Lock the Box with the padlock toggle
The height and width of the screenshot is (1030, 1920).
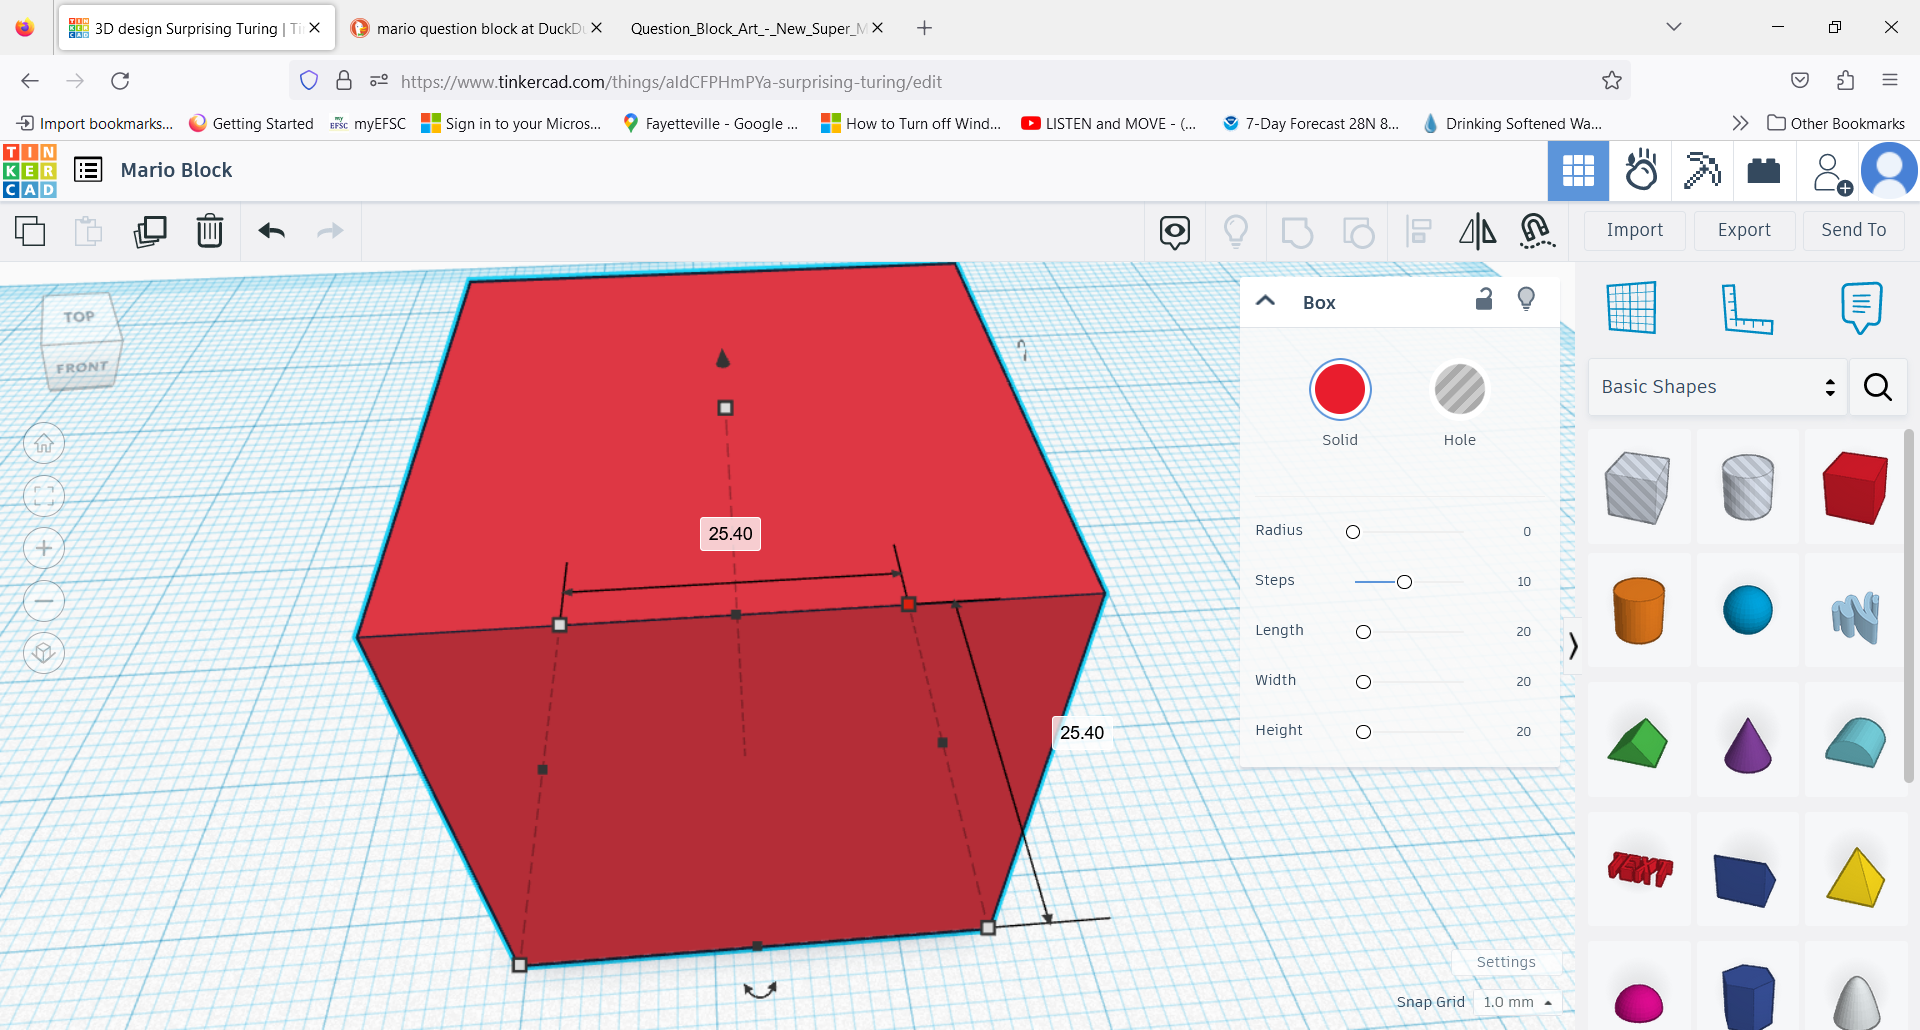pos(1484,299)
